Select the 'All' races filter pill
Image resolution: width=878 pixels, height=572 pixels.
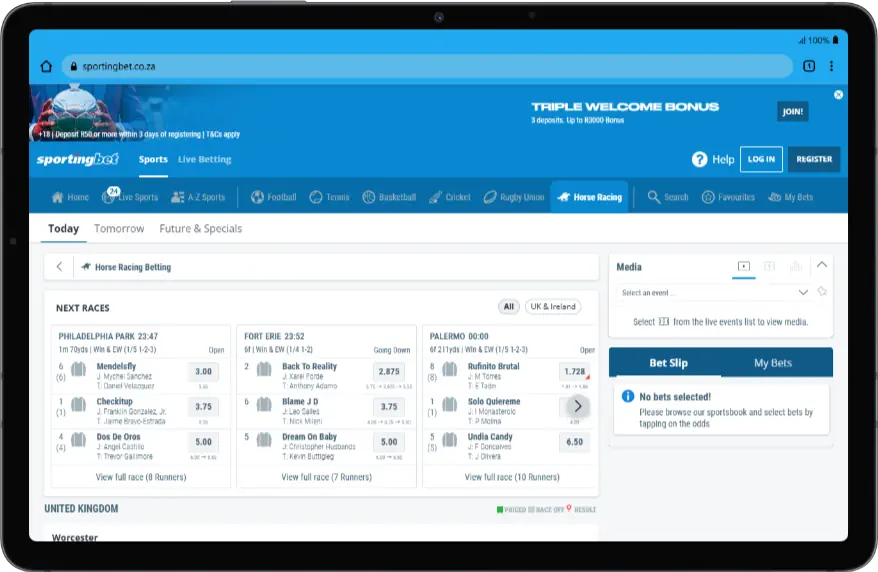tap(509, 307)
